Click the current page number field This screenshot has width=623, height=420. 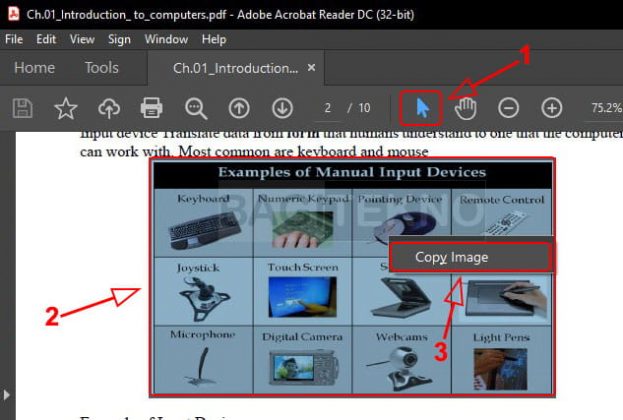coord(328,107)
